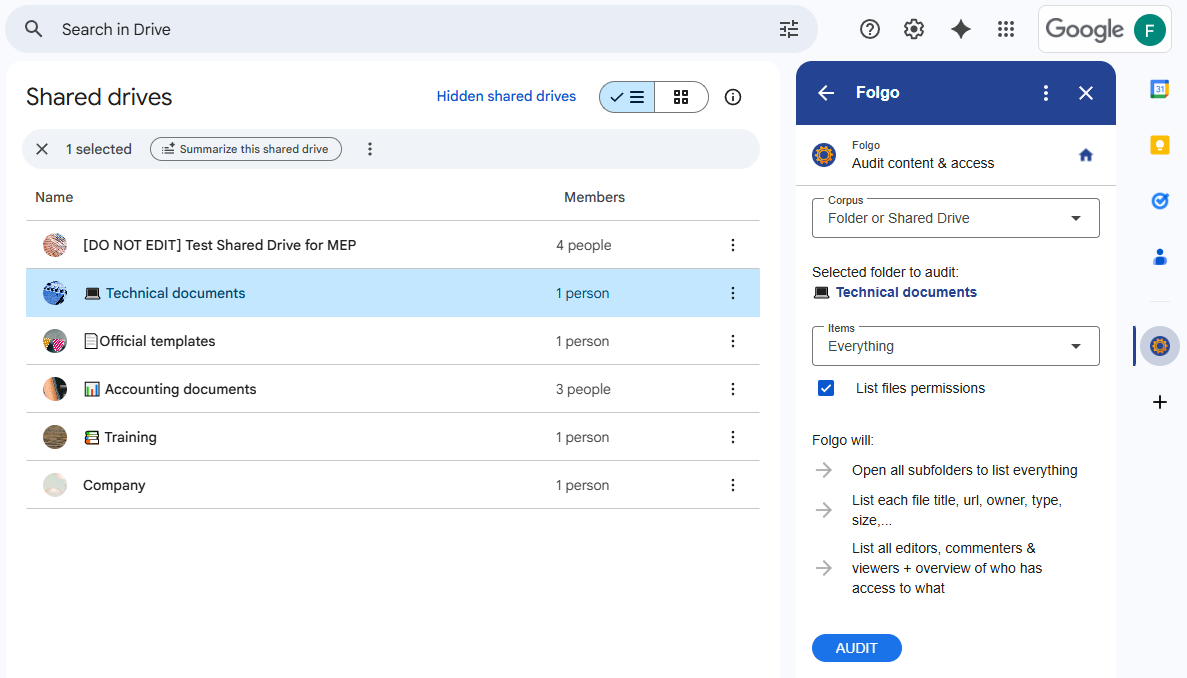The width and height of the screenshot is (1187, 678).
Task: Click the Members column header
Action: click(x=594, y=197)
